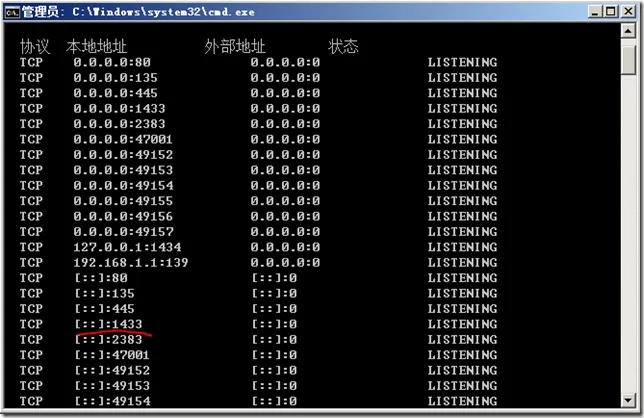The image size is (644, 418).
Task: Click LISTENING state in 192.168.1.1:139 row
Action: click(462, 262)
